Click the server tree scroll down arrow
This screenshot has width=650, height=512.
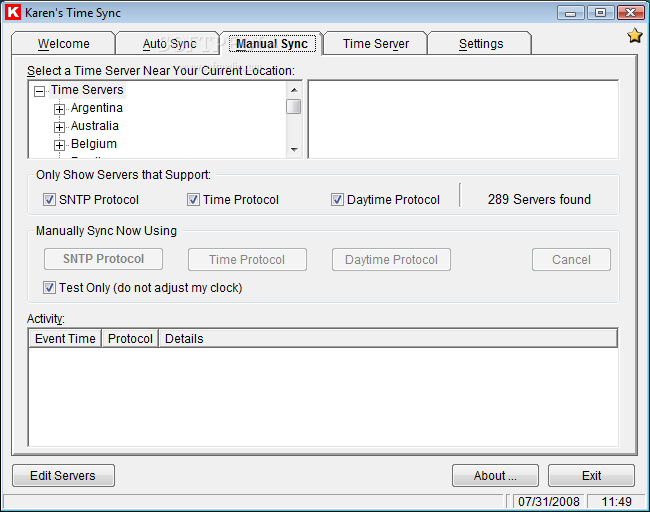pyautogui.click(x=294, y=150)
